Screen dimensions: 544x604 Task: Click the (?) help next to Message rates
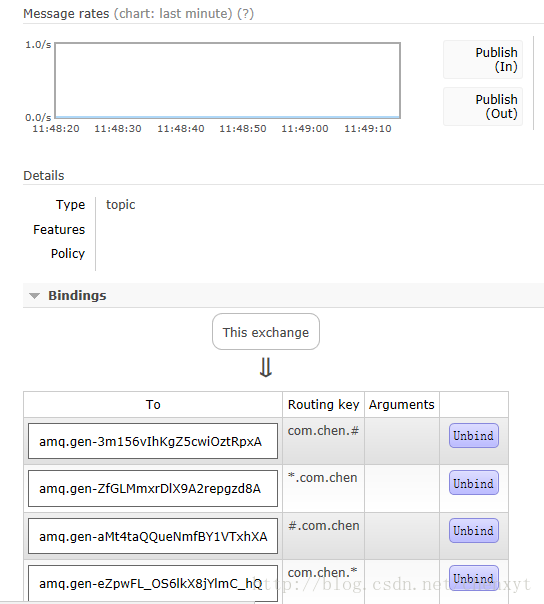point(245,13)
